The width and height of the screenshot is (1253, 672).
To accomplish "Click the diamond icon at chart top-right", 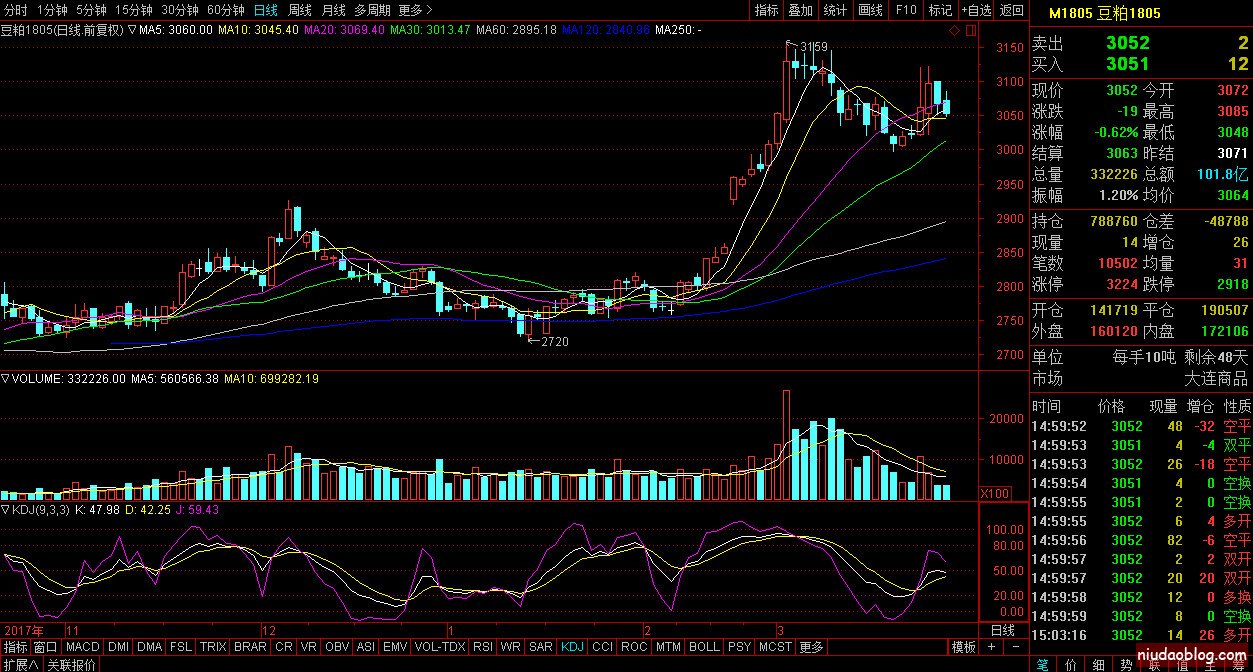I will (x=954, y=31).
